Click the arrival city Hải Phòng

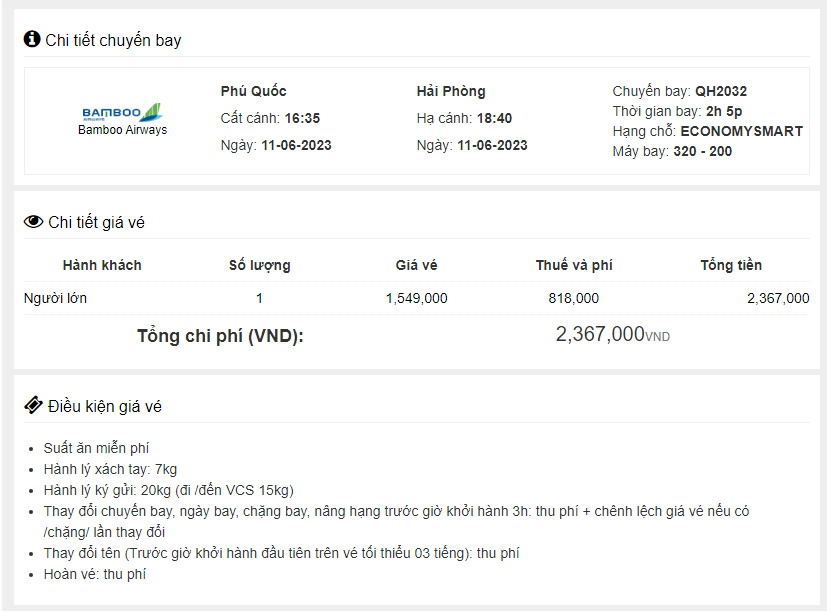pos(451,91)
